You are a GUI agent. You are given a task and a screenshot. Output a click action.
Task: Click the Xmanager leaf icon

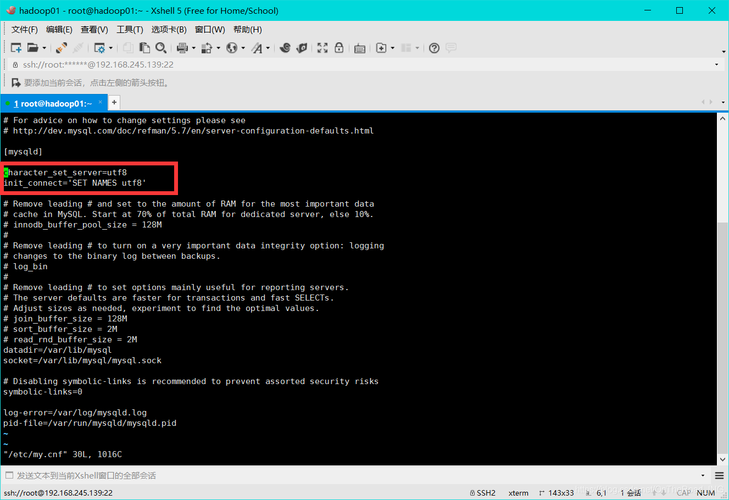[302, 48]
